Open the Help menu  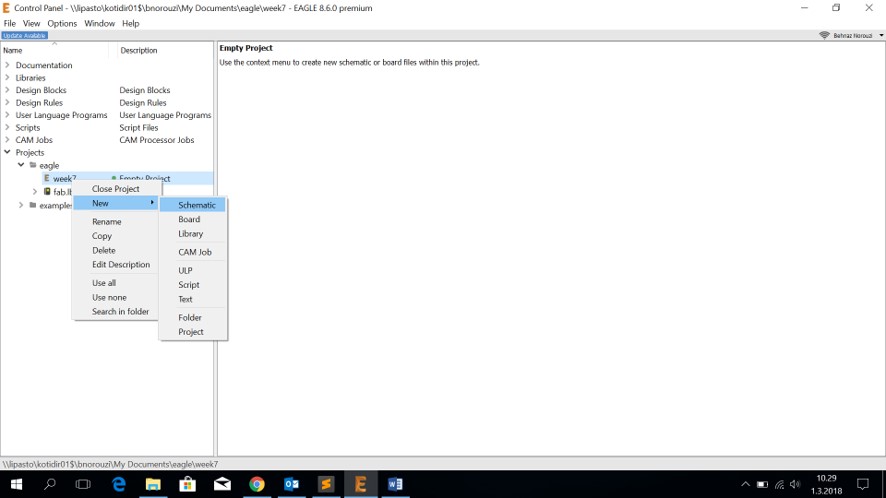131,23
